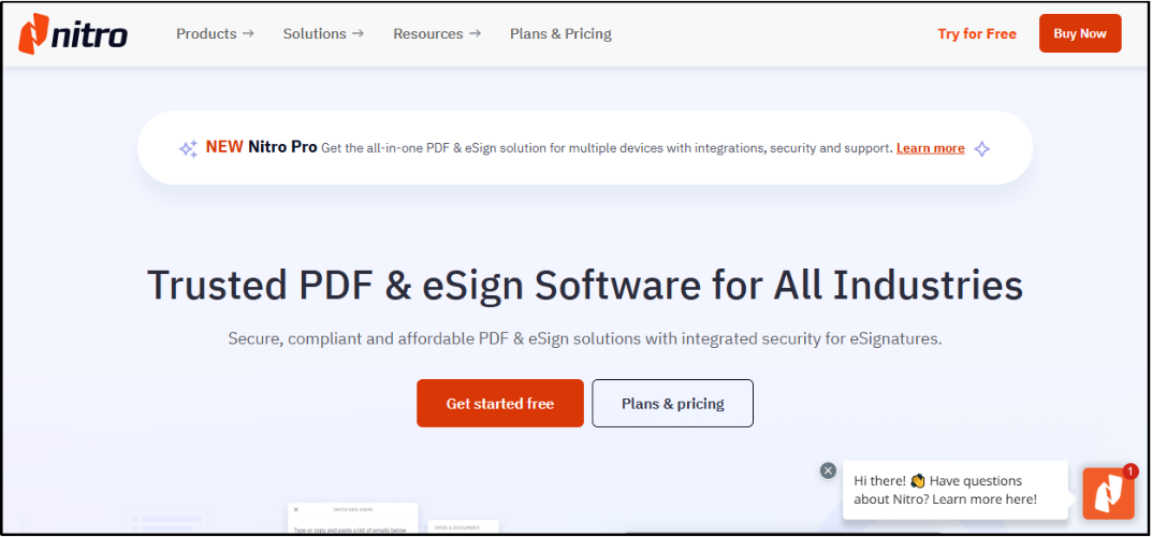1152x537 pixels.
Task: Open the Solutions menu
Action: coord(323,34)
